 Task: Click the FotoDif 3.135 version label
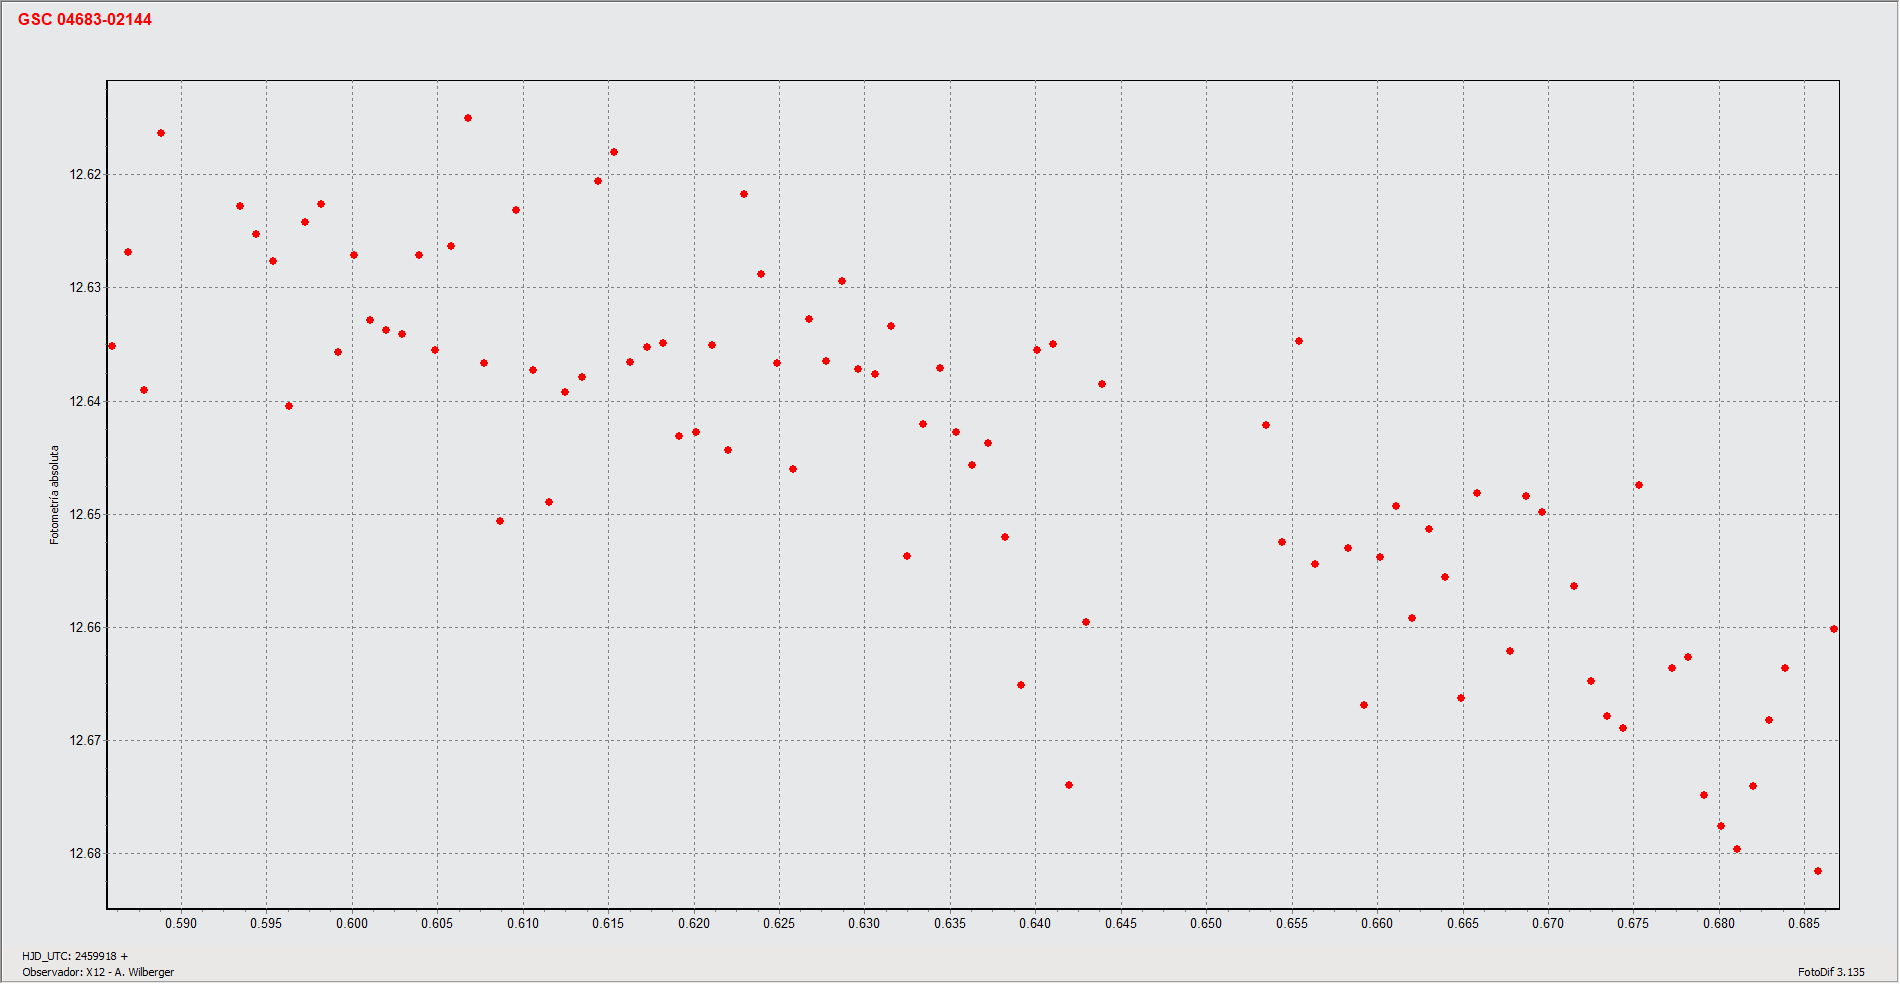click(x=1831, y=972)
